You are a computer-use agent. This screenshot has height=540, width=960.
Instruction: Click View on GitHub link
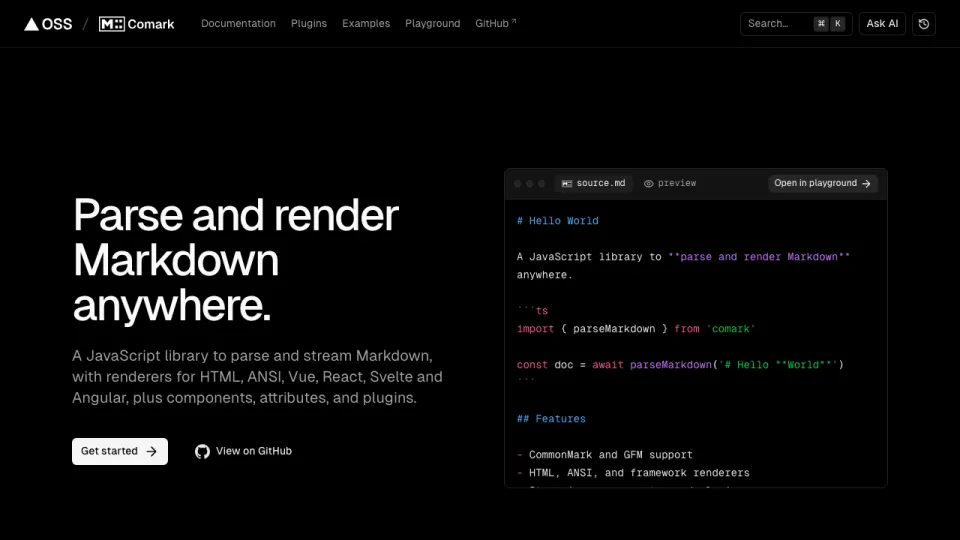(x=243, y=451)
